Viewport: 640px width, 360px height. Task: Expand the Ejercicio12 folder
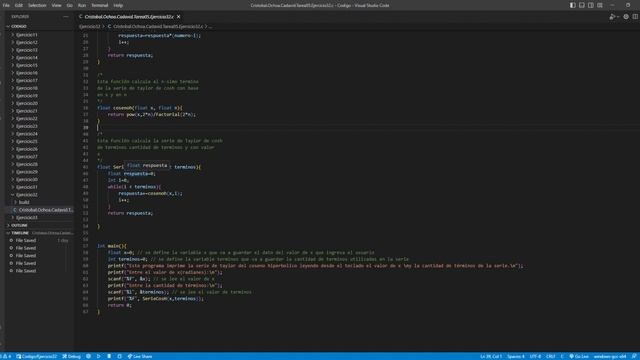pos(39,42)
